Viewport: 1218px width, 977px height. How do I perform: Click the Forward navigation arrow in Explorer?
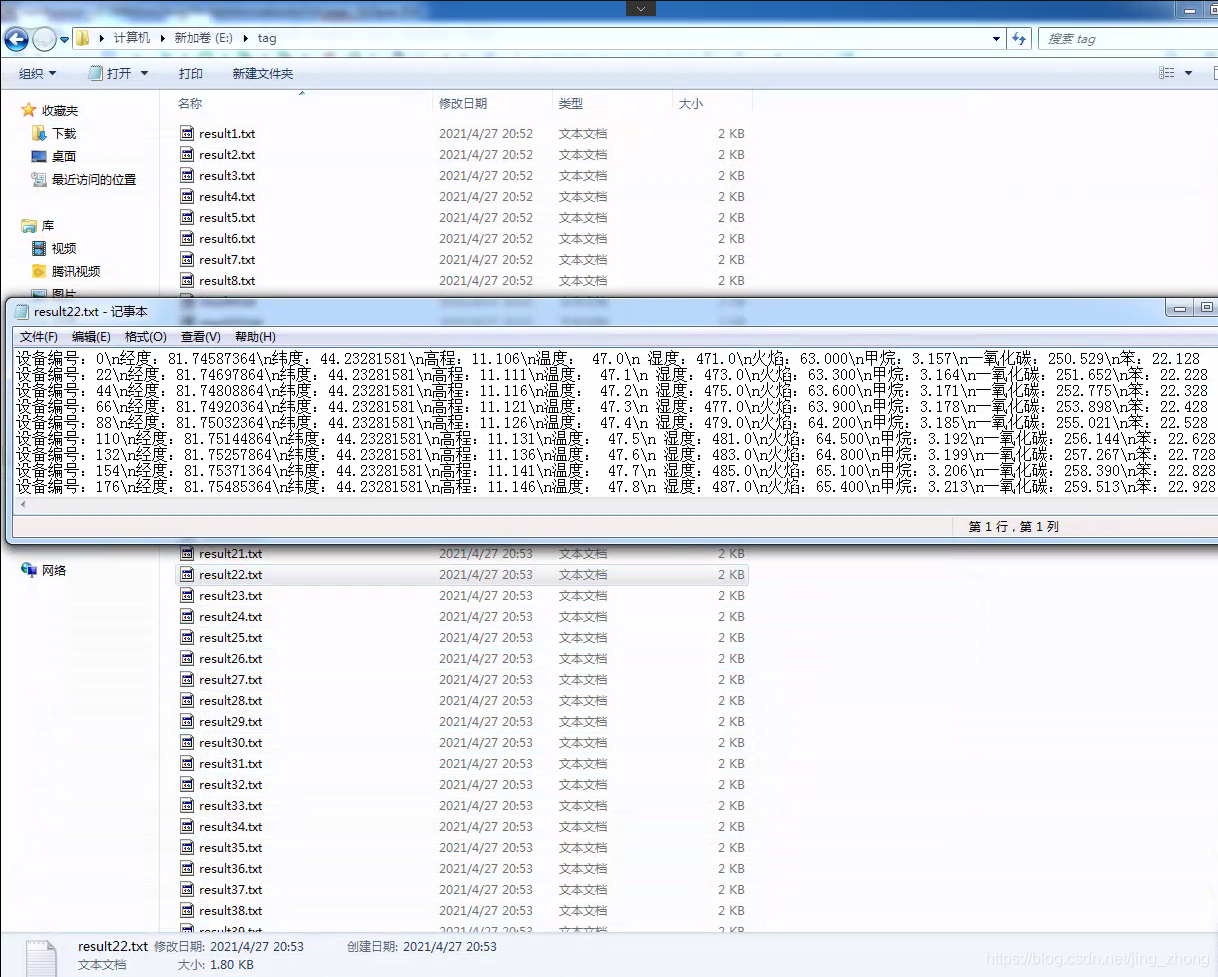tap(44, 39)
